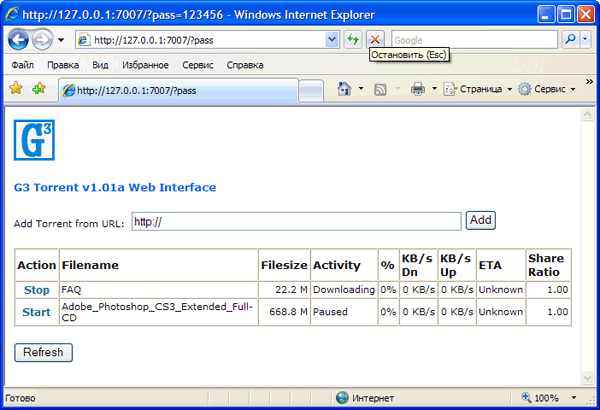
Task: Select the 127.0.0.1:7007 browser tab
Action: pos(178,90)
